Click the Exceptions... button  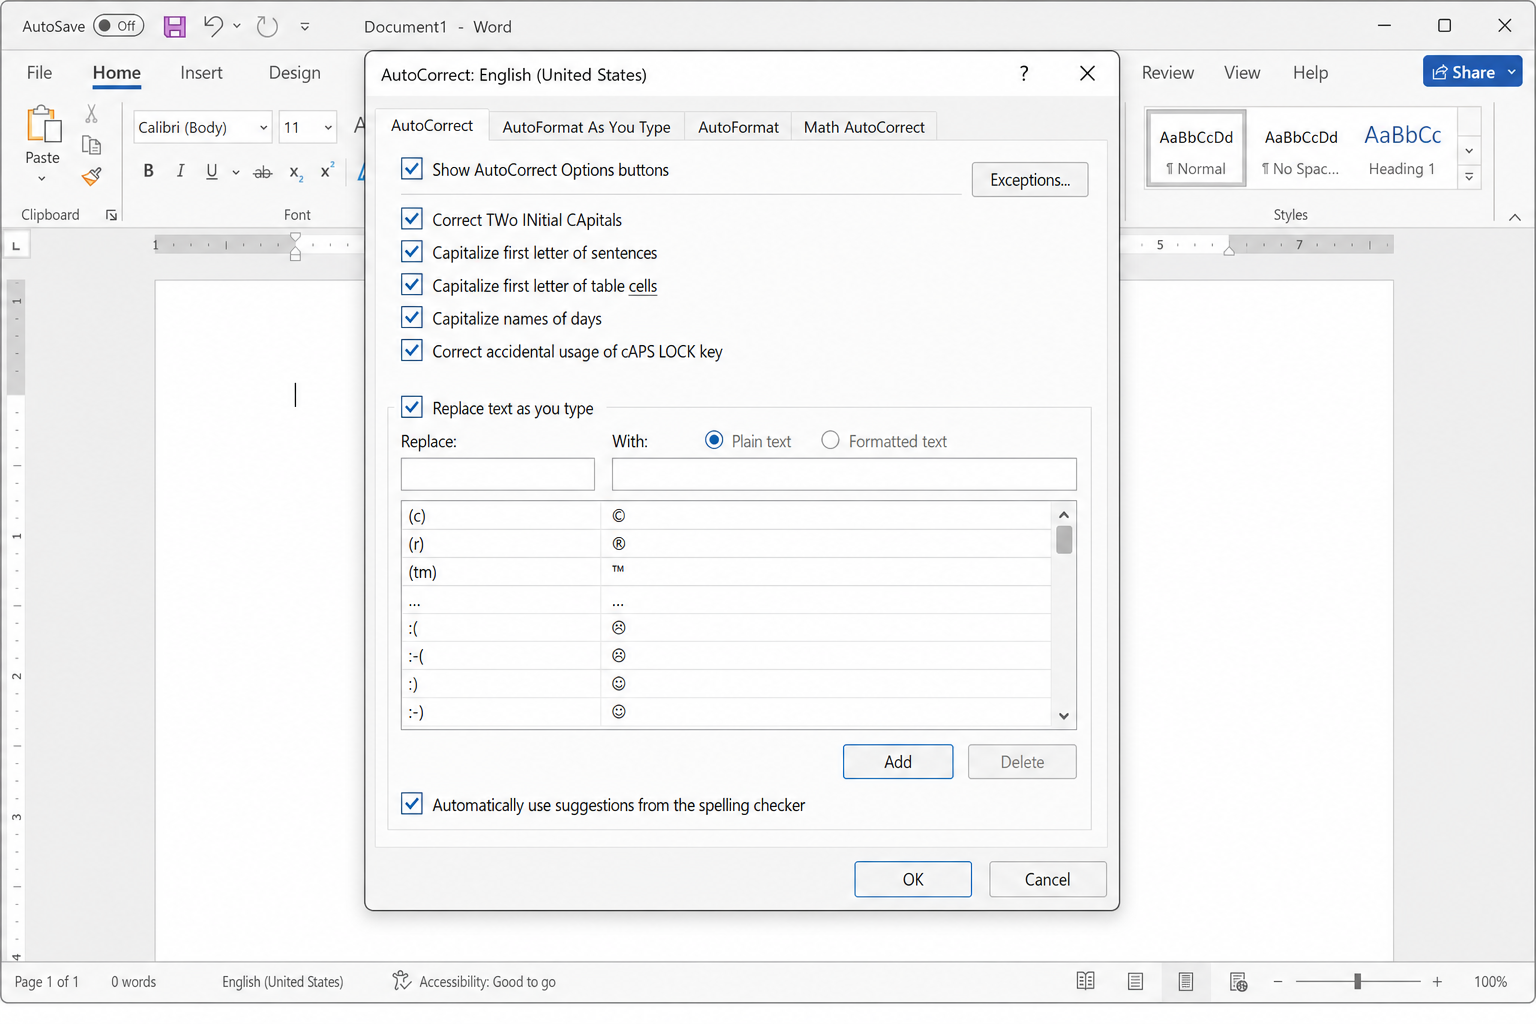point(1030,180)
